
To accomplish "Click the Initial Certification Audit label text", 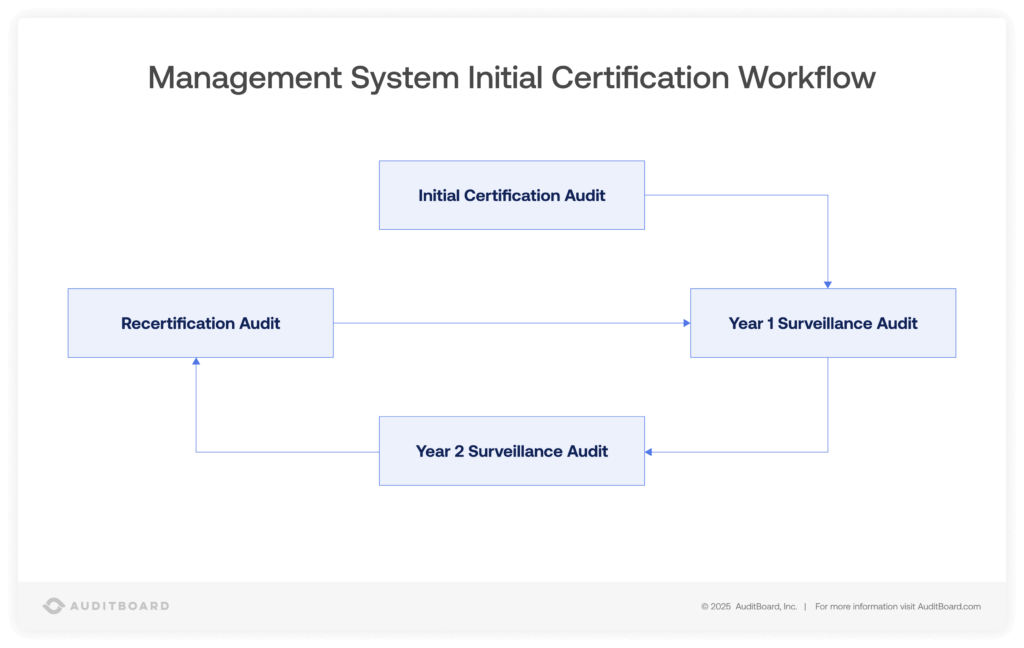I will coord(512,195).
